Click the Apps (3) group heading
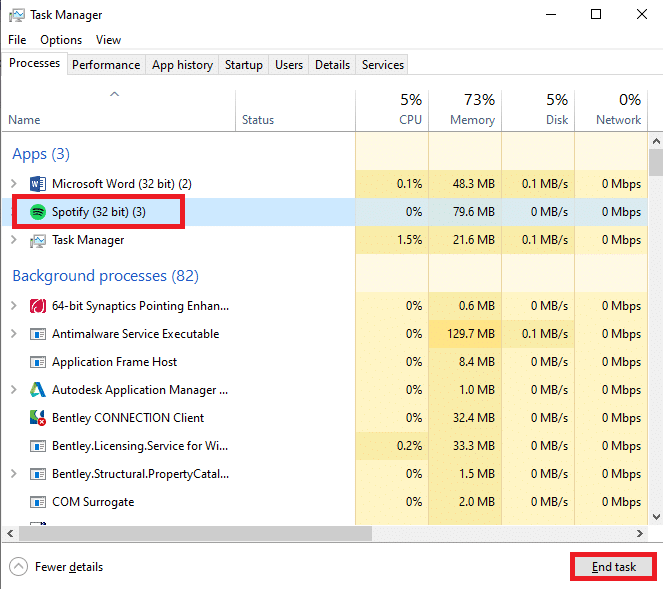 coord(41,154)
